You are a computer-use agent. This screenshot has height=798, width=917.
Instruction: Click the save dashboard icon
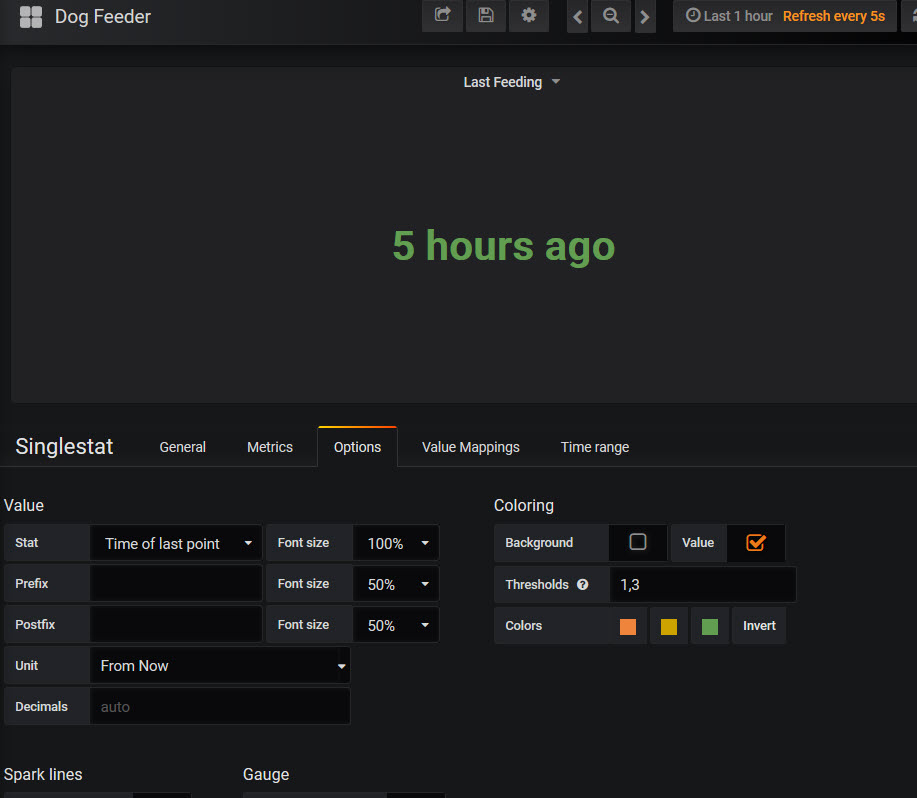[x=486, y=16]
